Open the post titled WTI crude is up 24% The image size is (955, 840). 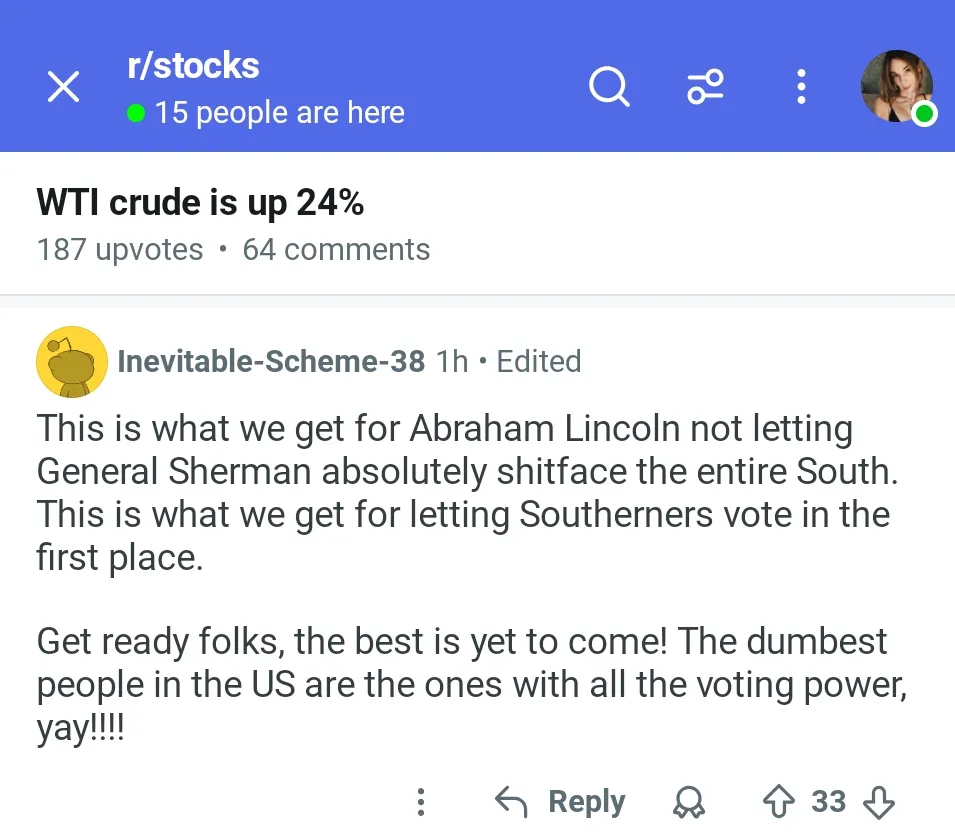200,203
